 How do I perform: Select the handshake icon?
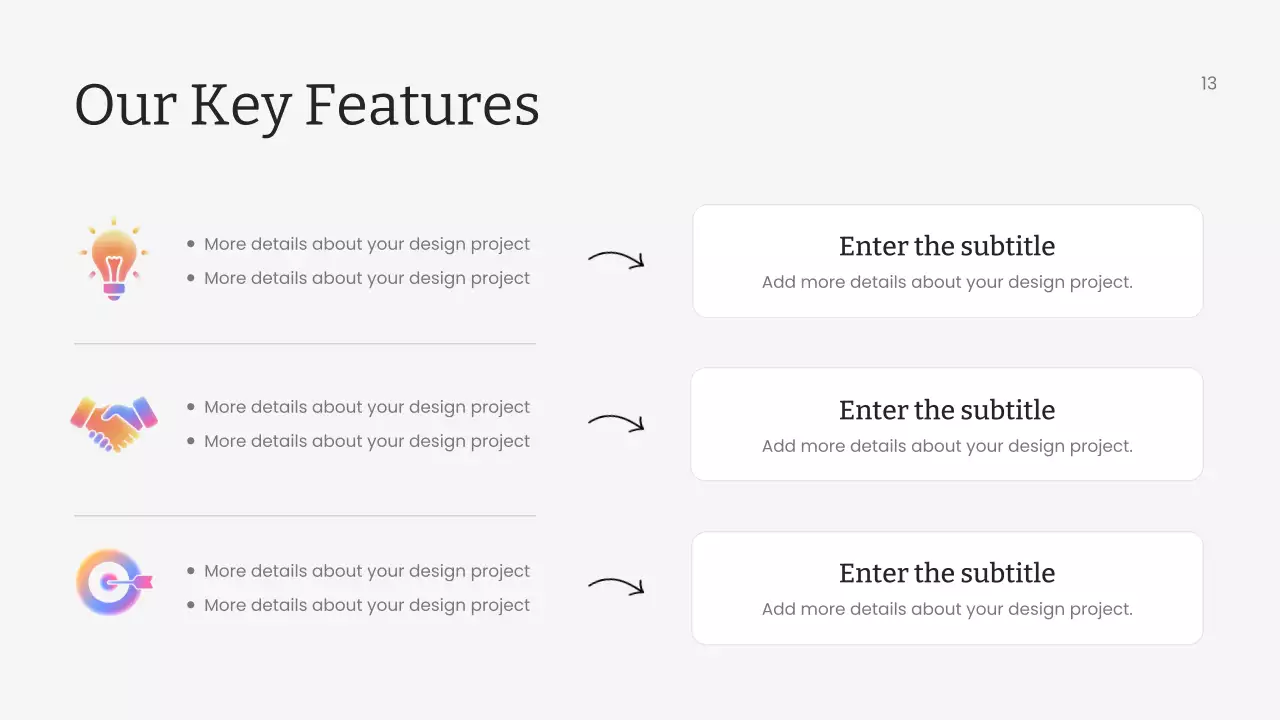(114, 423)
